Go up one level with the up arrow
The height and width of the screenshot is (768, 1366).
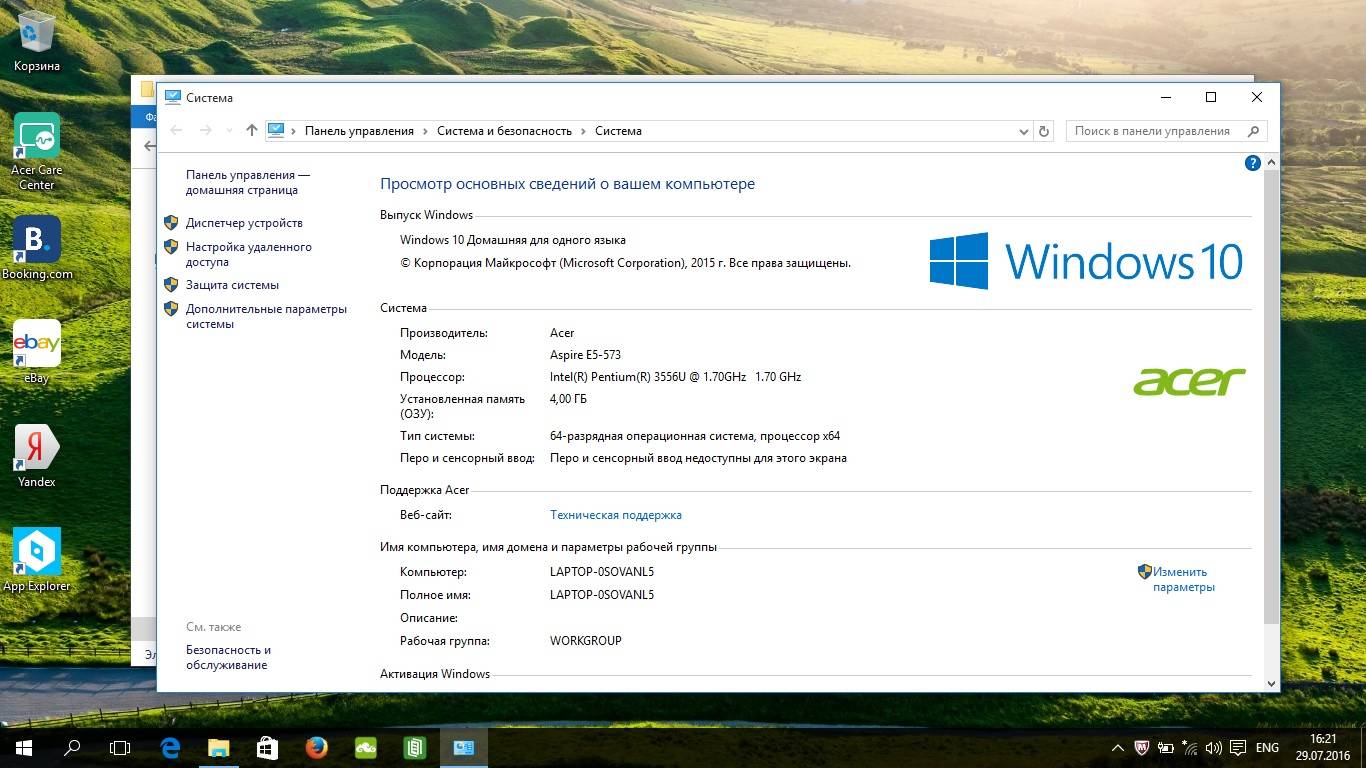pyautogui.click(x=251, y=131)
